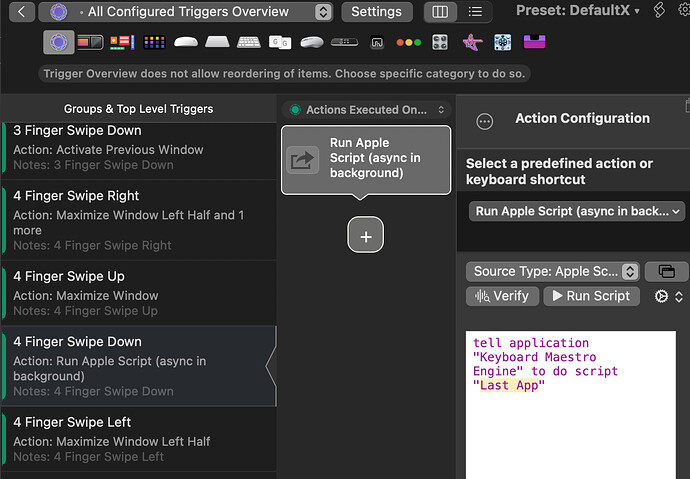This screenshot has height=479, width=690.
Task: Click the stepper arrows beside script gear
Action: (x=679, y=297)
